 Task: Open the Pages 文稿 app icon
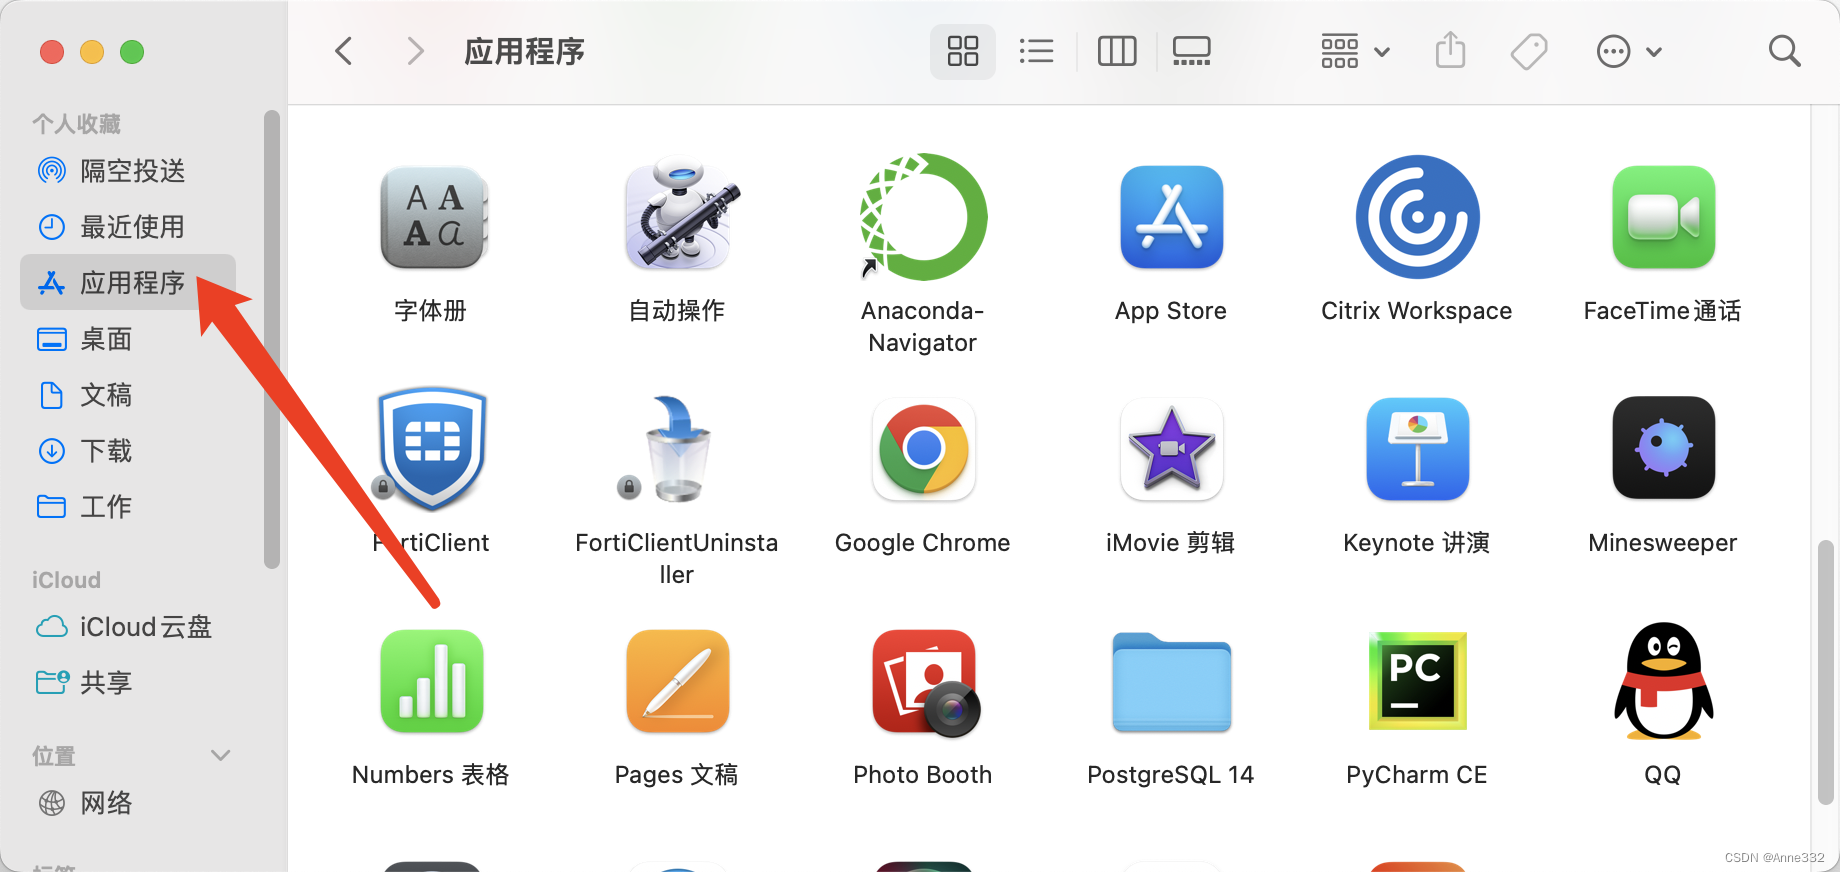click(x=677, y=681)
